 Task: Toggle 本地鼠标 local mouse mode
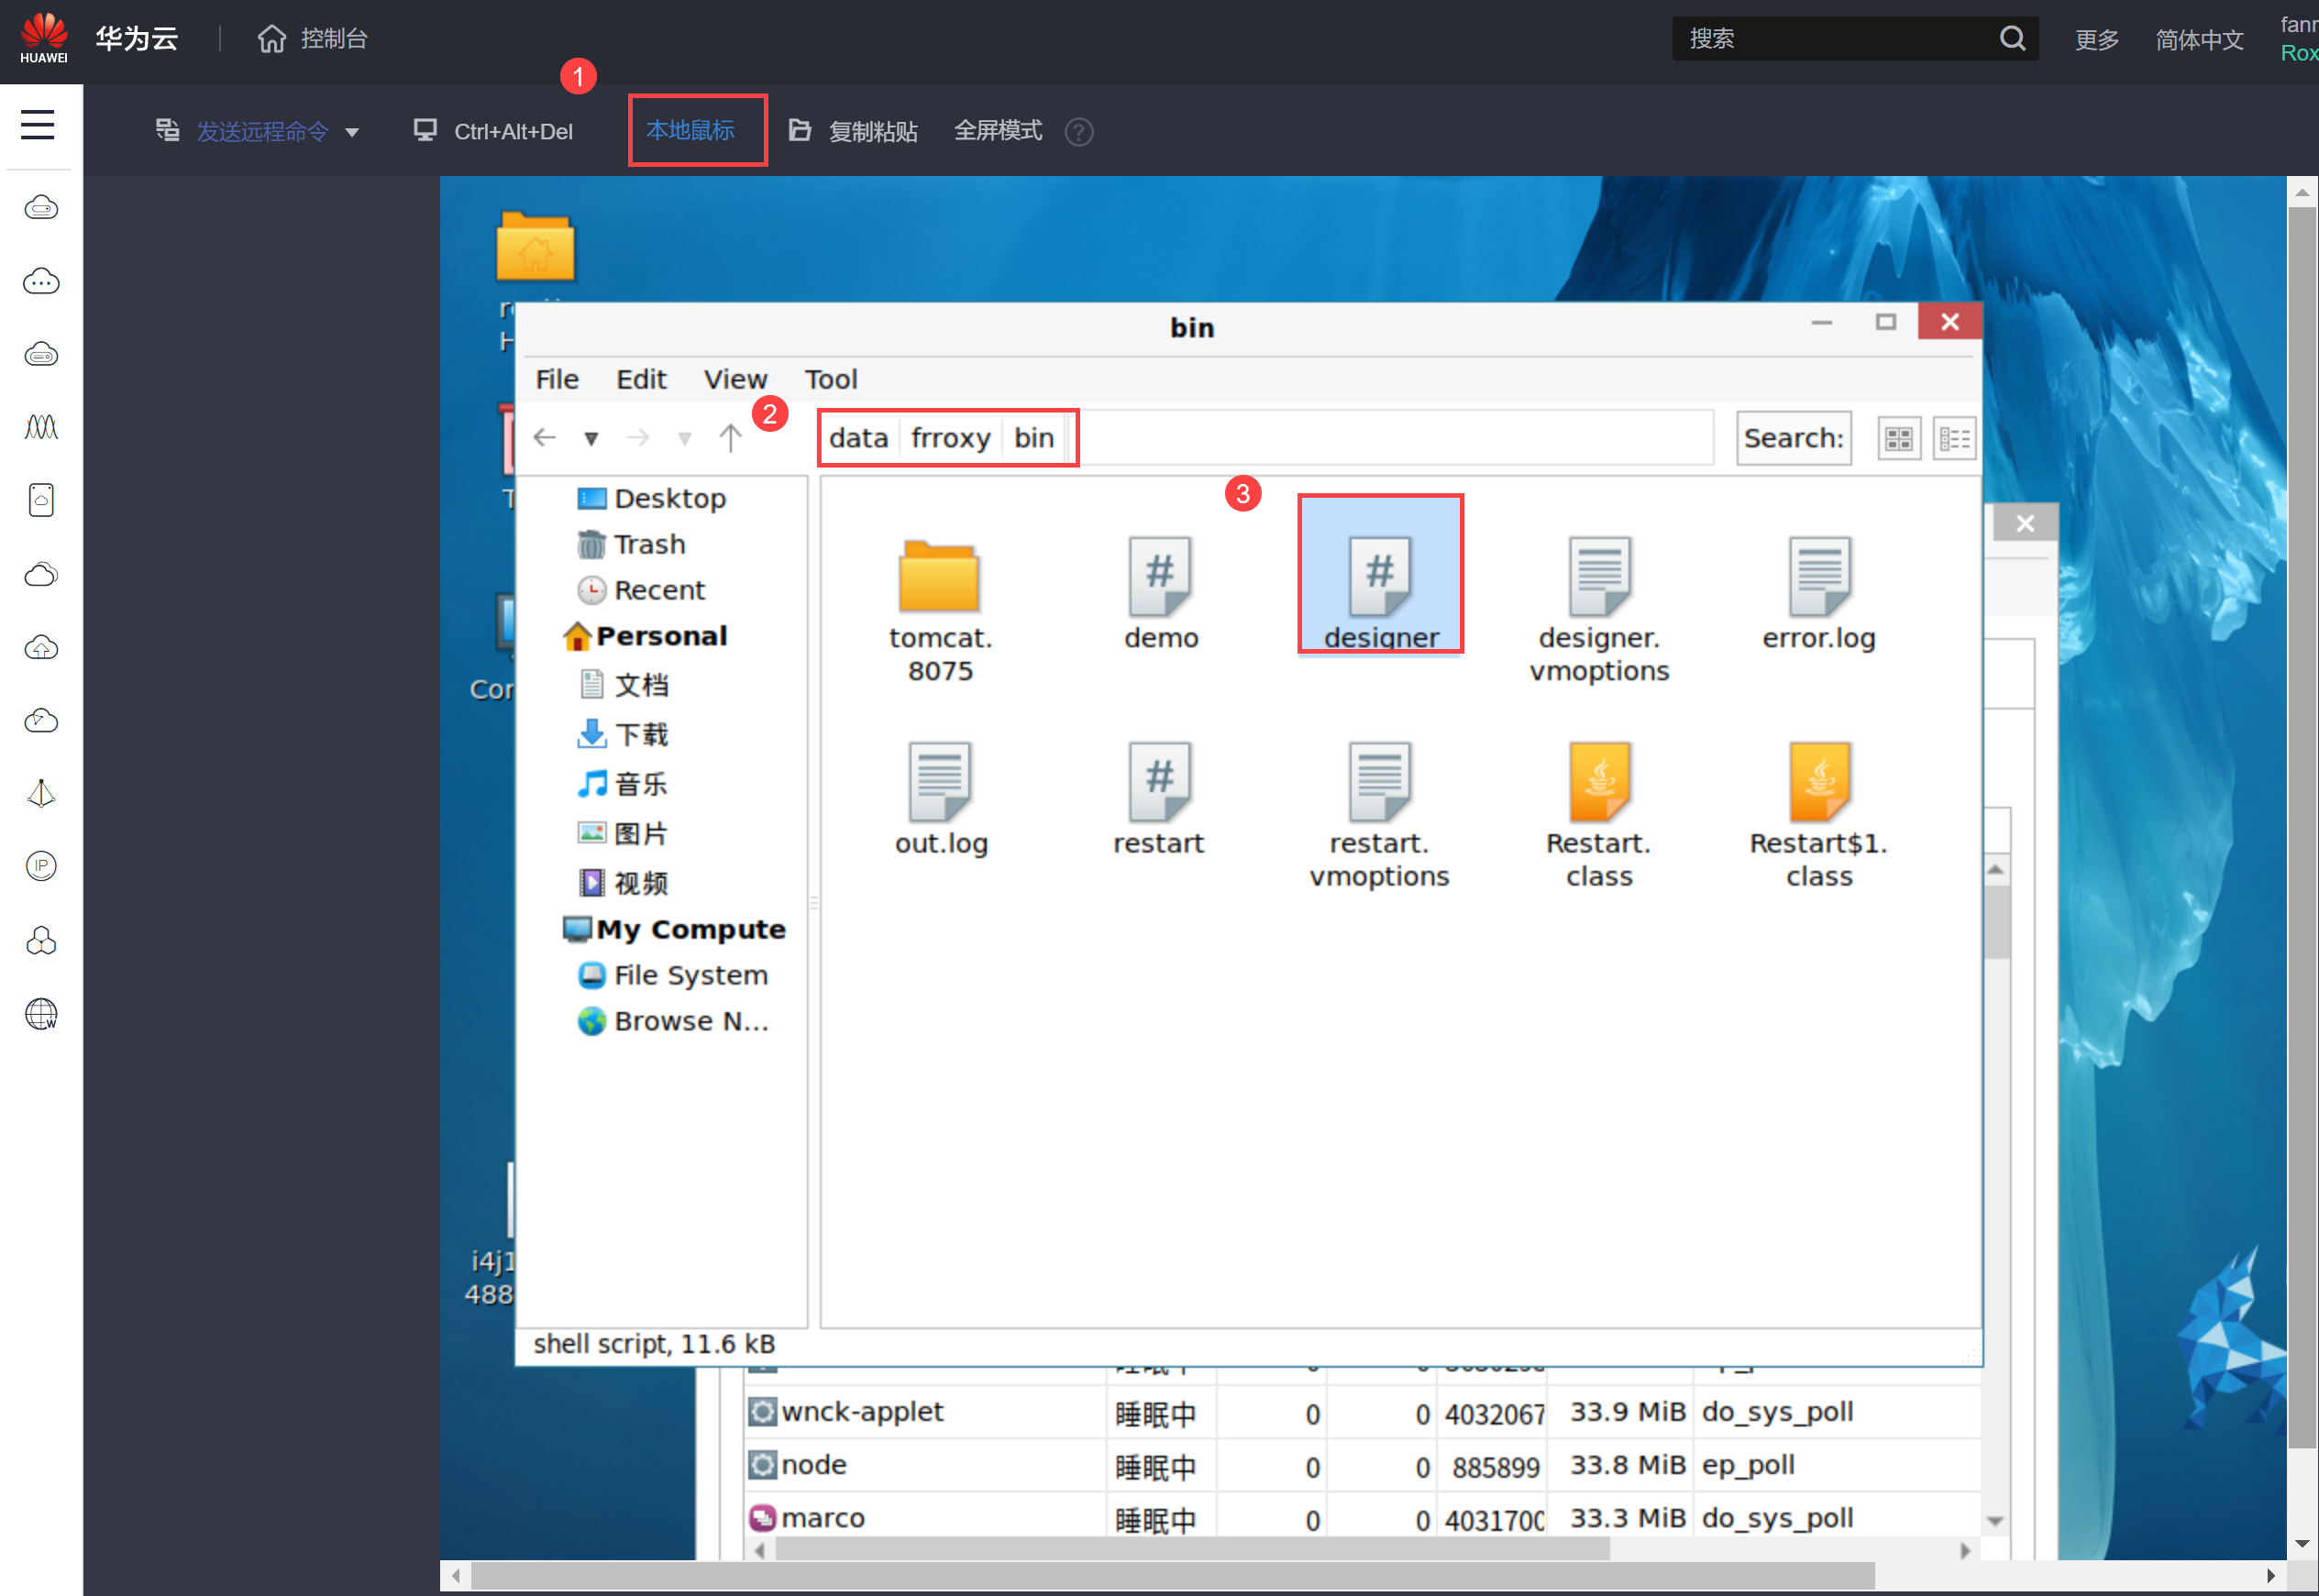690,131
